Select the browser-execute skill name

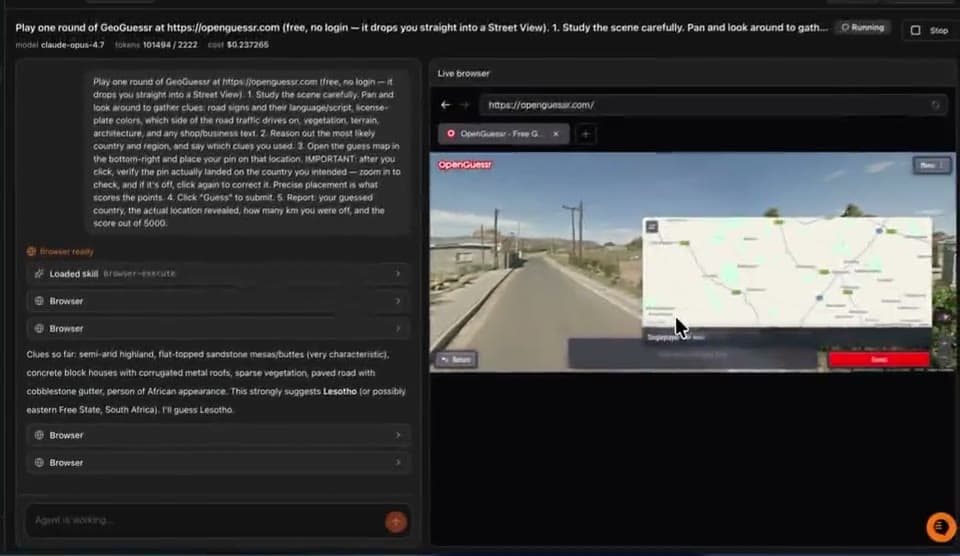click(139, 274)
